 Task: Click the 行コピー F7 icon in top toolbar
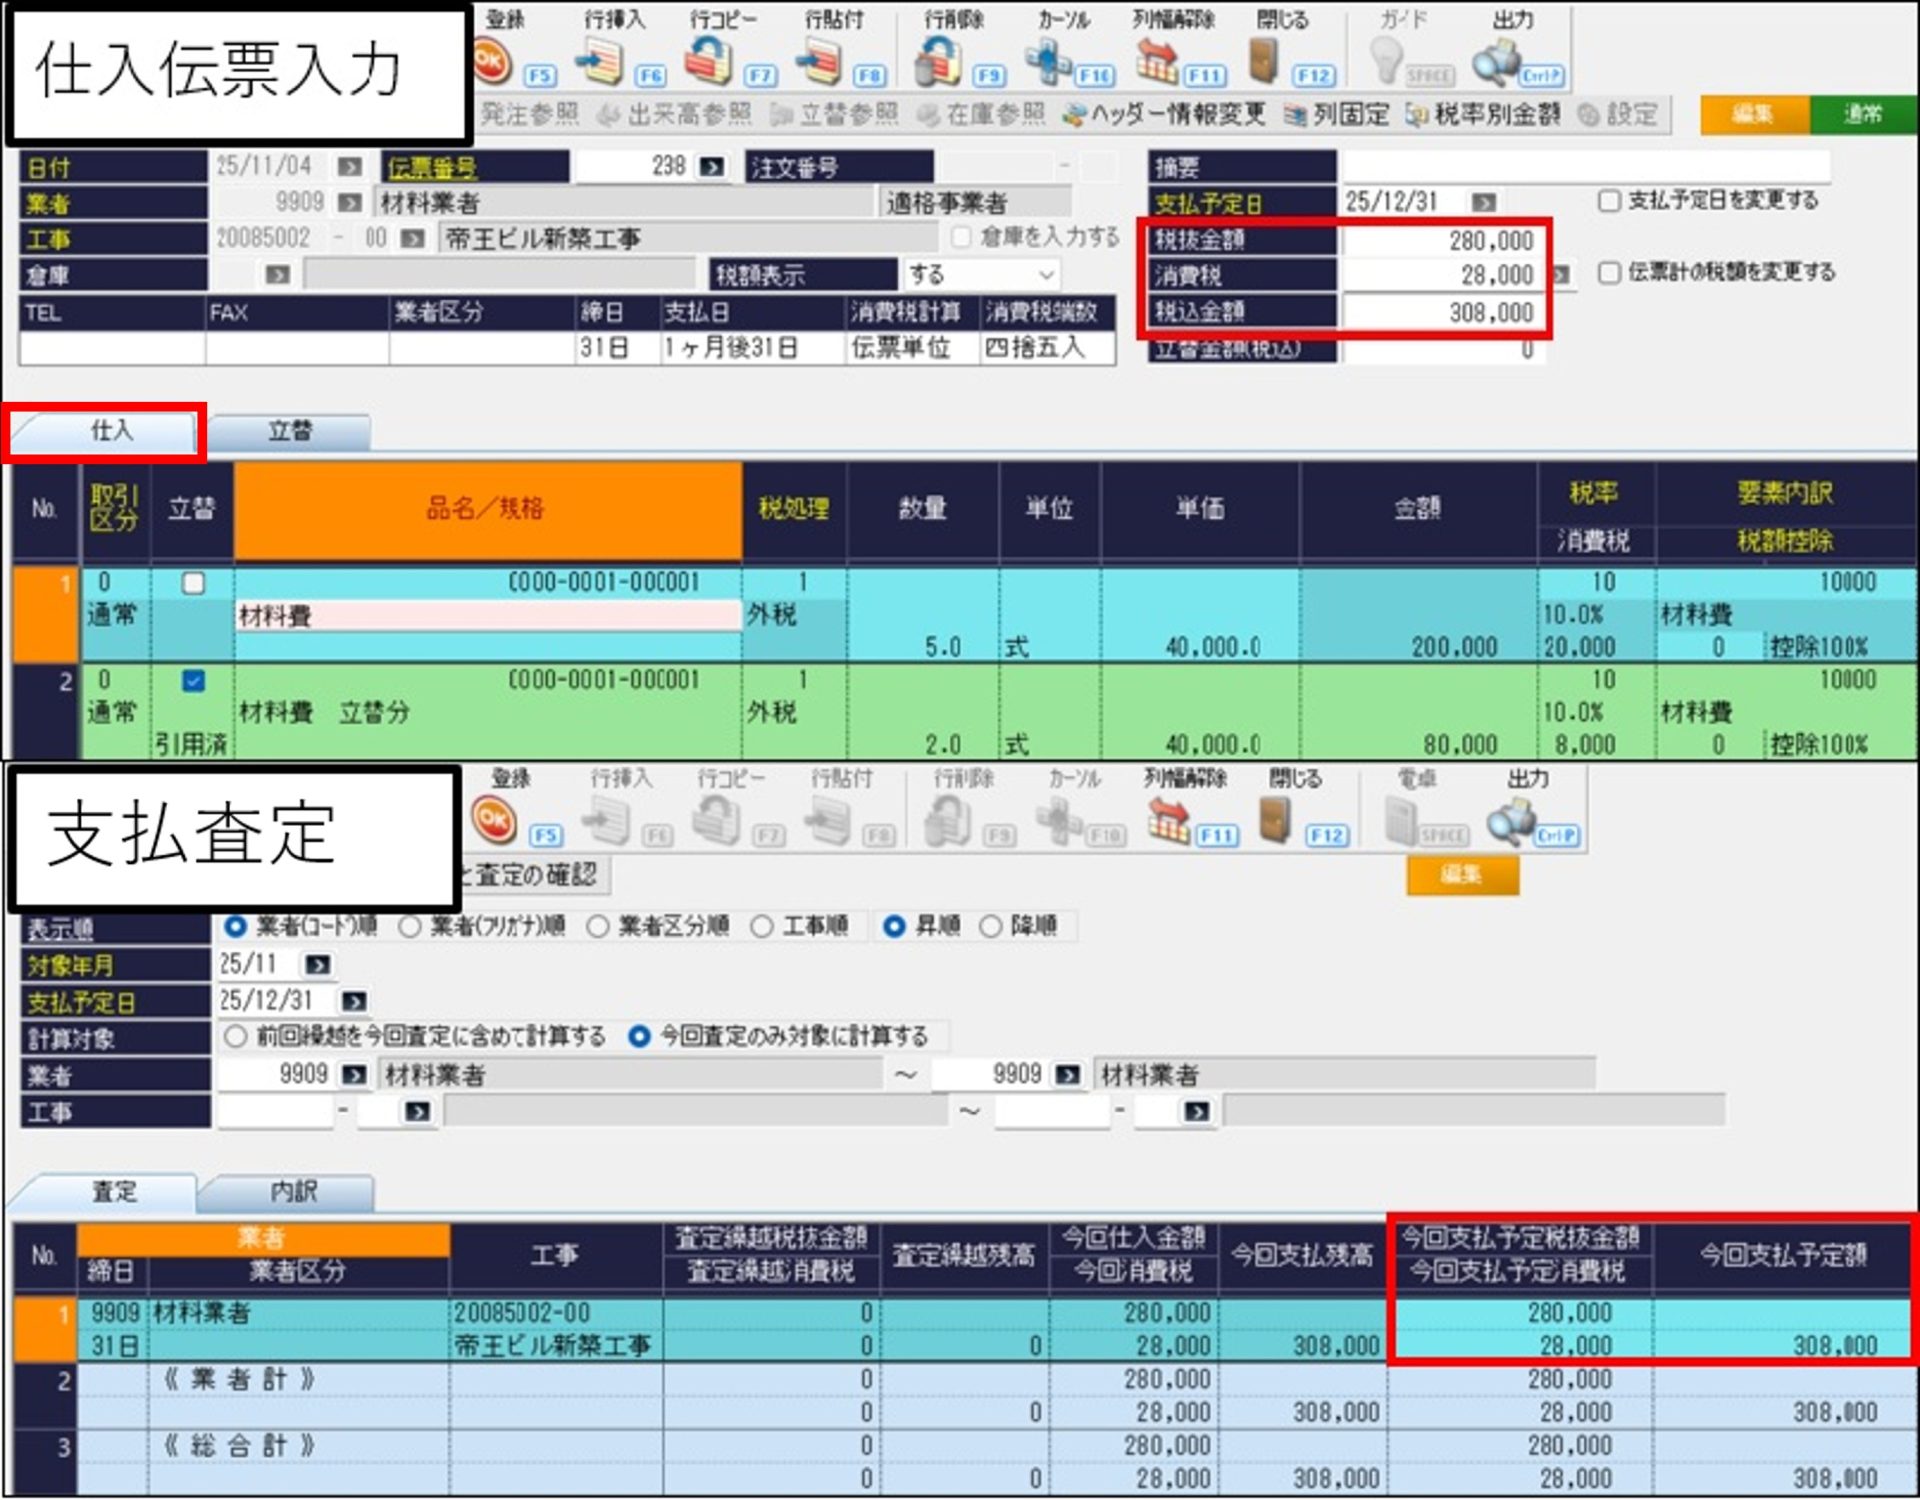pyautogui.click(x=708, y=62)
